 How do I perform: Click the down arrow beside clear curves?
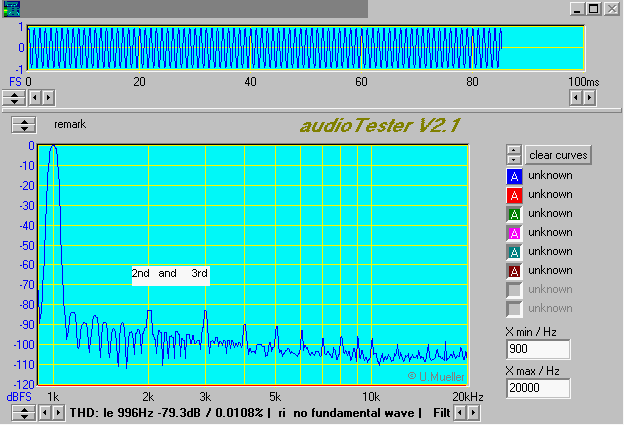(x=514, y=160)
